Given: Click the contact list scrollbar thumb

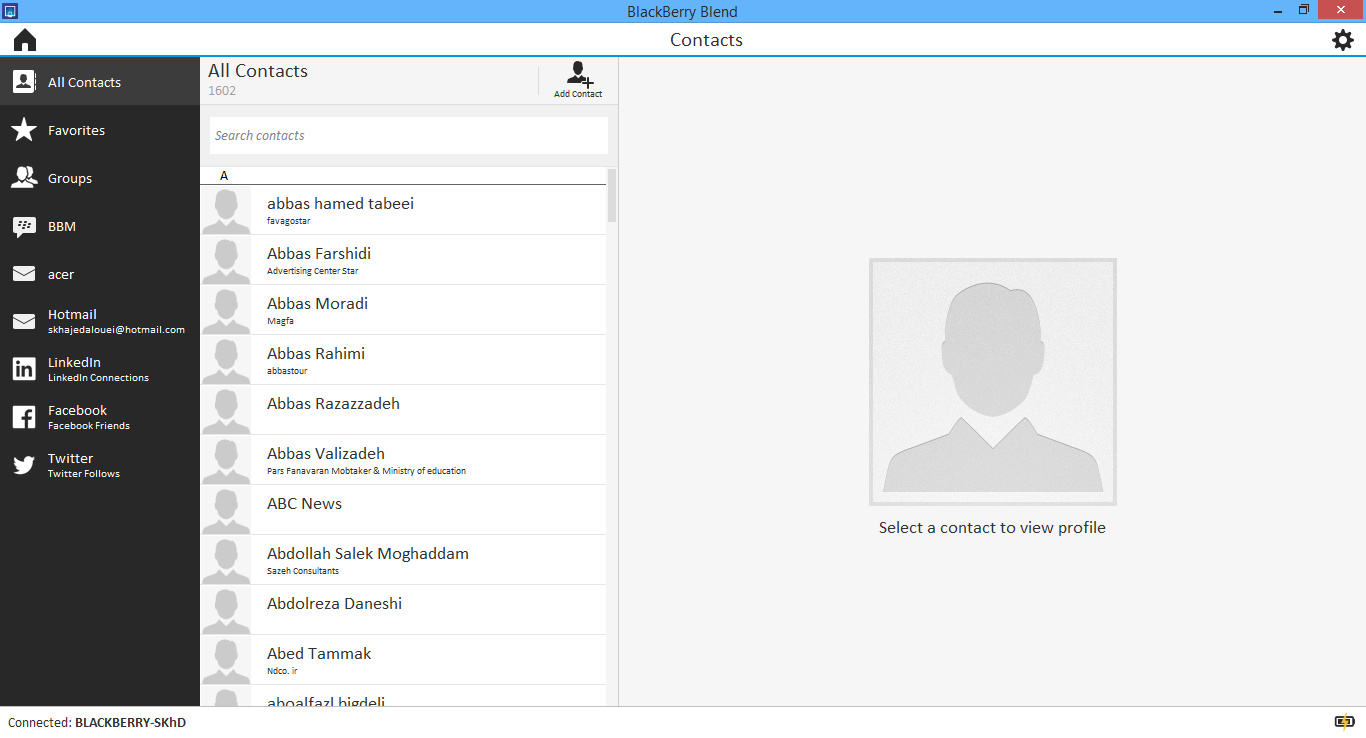Looking at the screenshot, I should [x=612, y=195].
